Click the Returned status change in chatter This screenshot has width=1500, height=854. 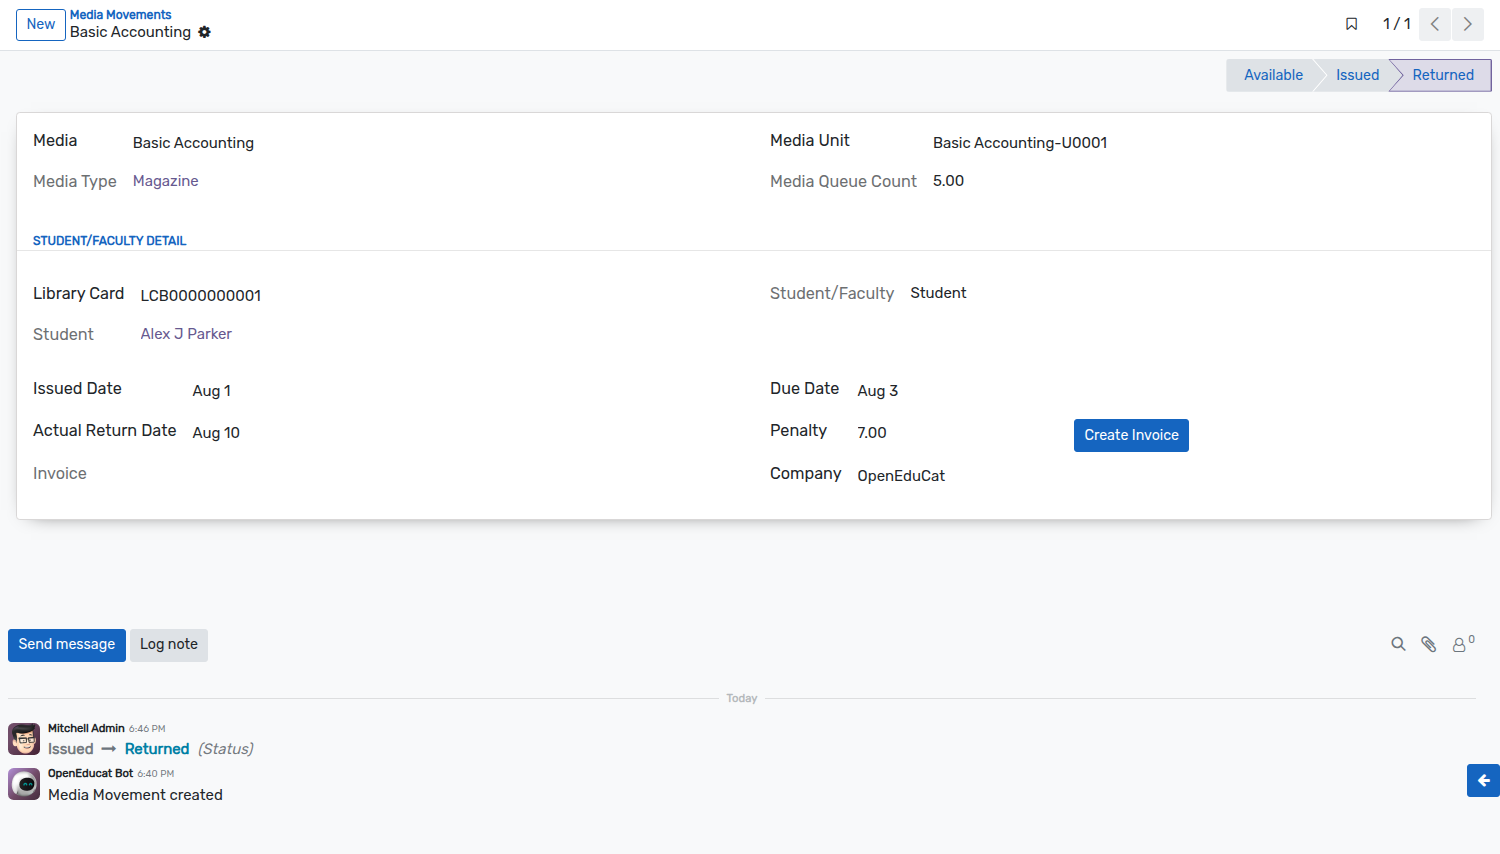click(x=157, y=749)
